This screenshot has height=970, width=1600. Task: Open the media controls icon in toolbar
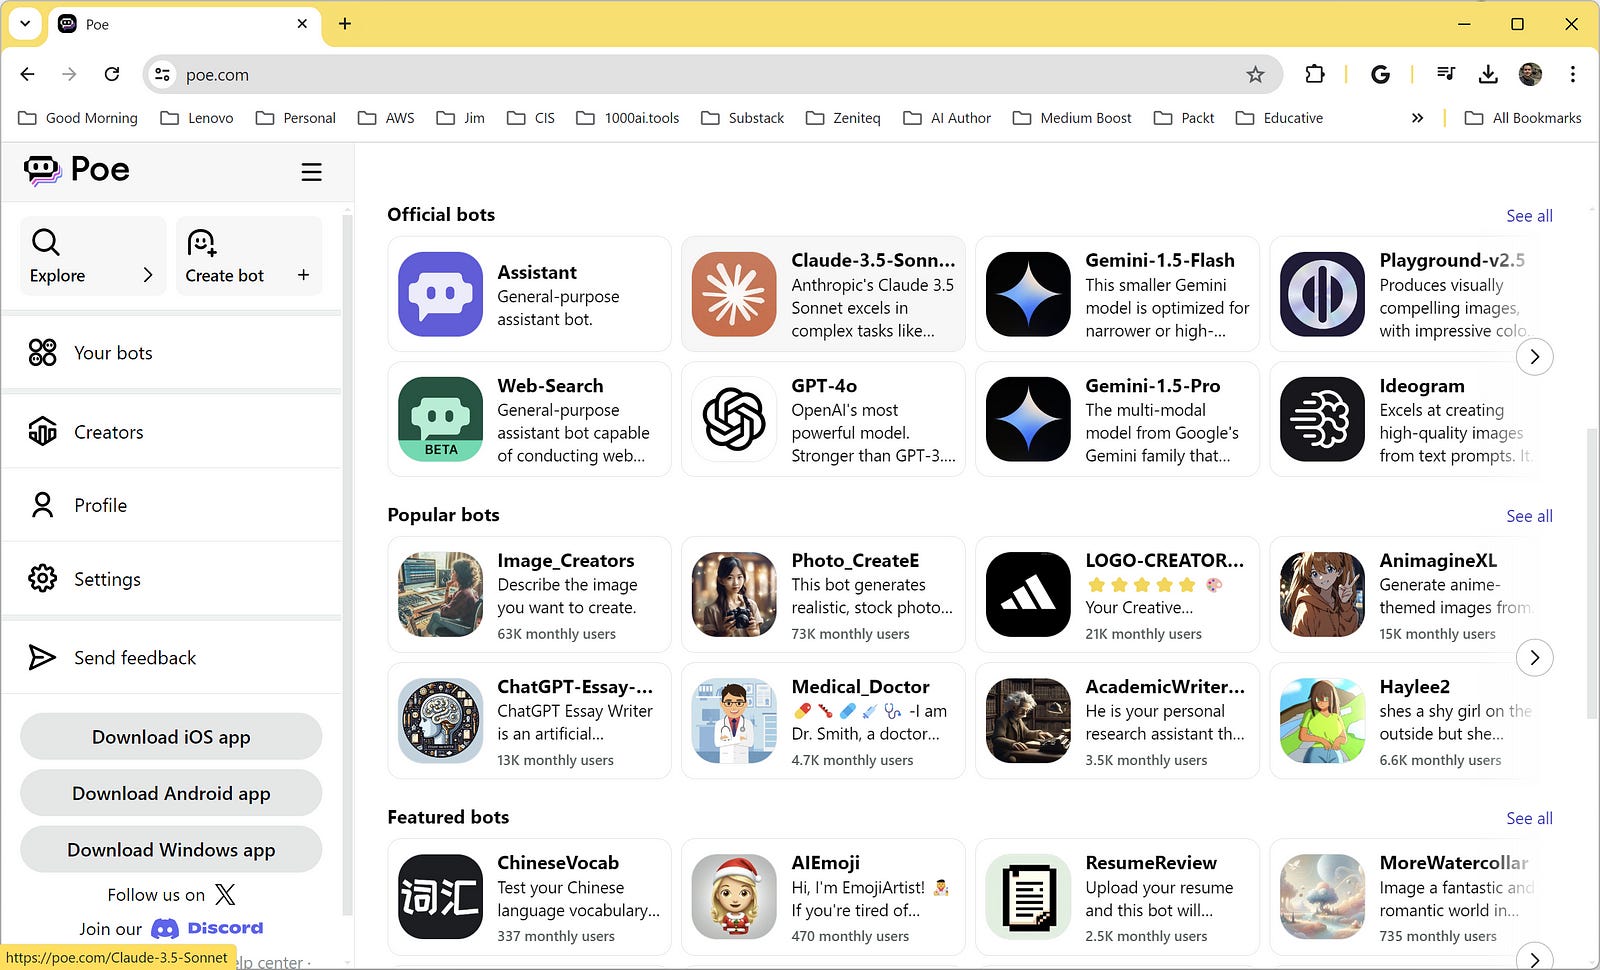[1446, 74]
